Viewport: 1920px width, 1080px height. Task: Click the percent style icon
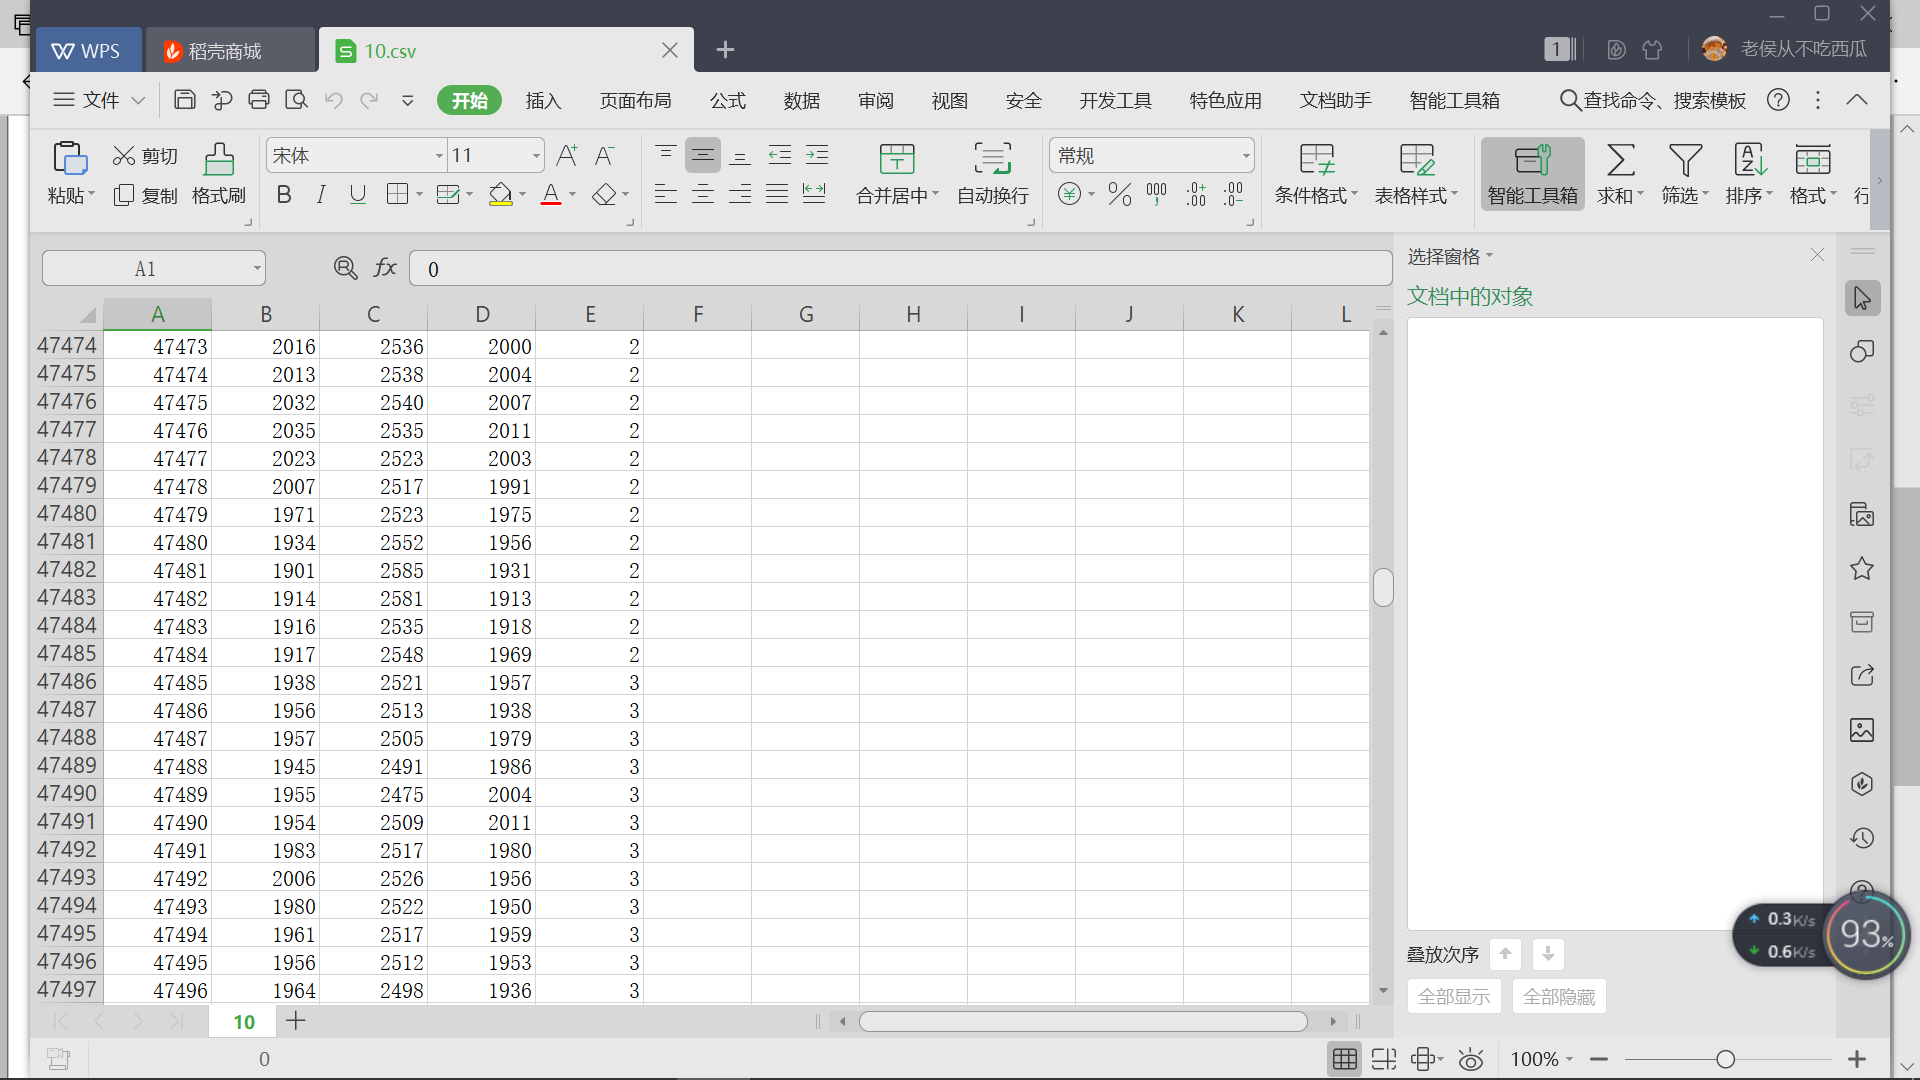[x=1119, y=194]
